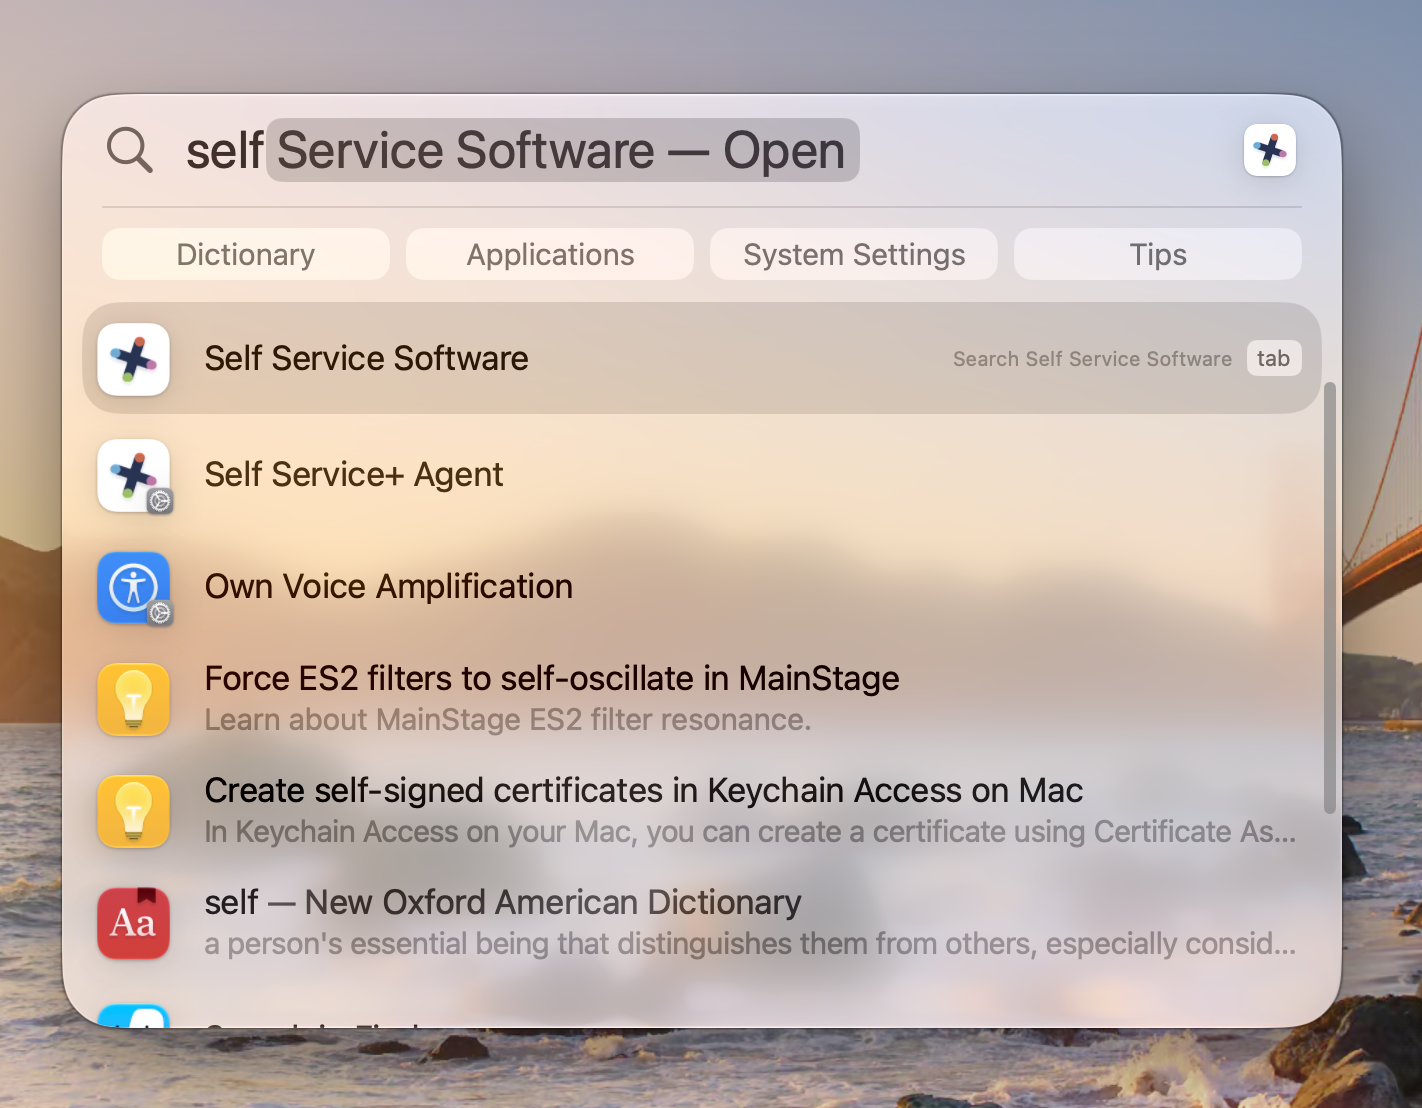Open Own Voice Amplification setting
Screen dimensions: 1422x1108
[x=702, y=587]
